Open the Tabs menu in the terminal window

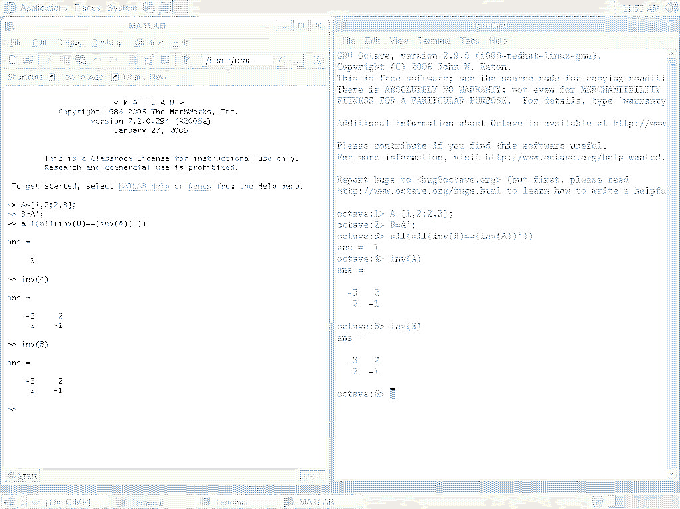click(470, 40)
